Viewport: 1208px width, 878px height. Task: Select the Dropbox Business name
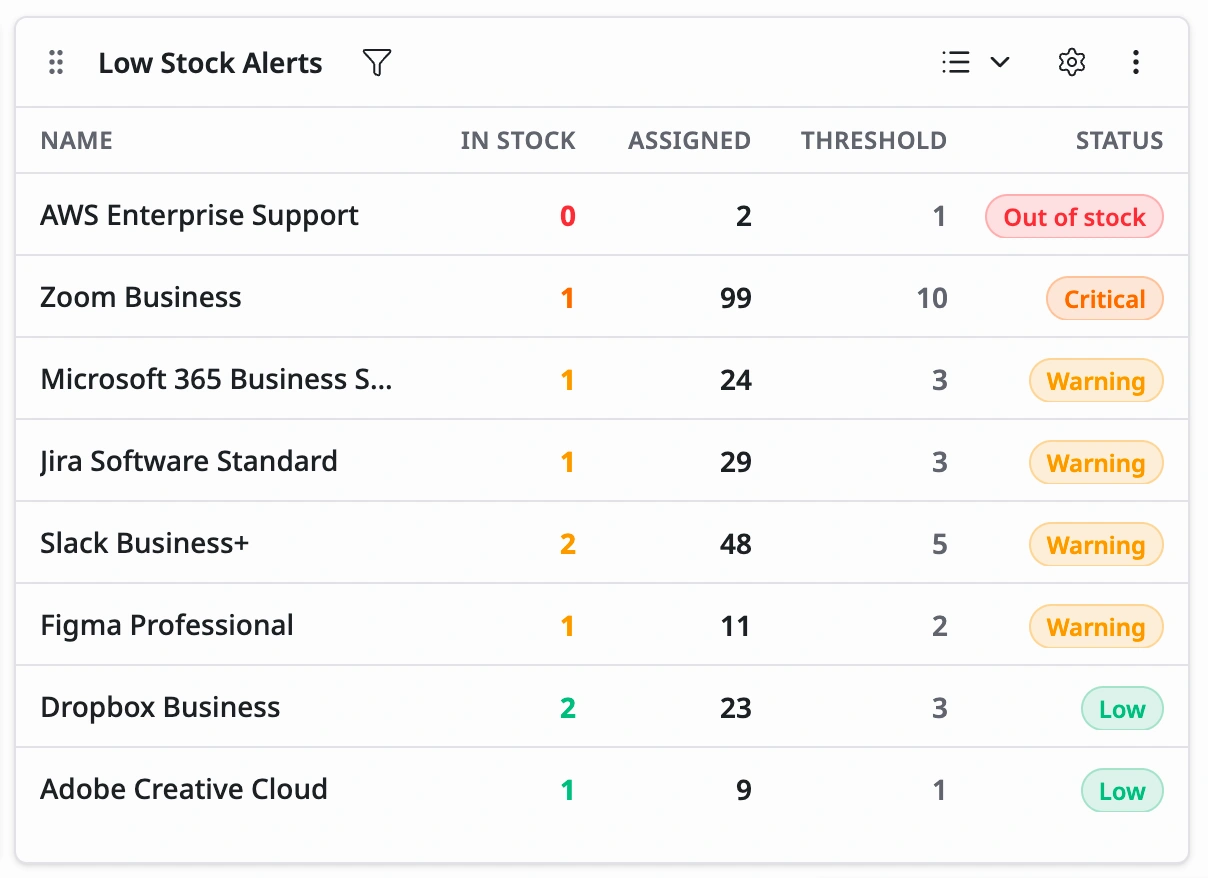pyautogui.click(x=160, y=707)
